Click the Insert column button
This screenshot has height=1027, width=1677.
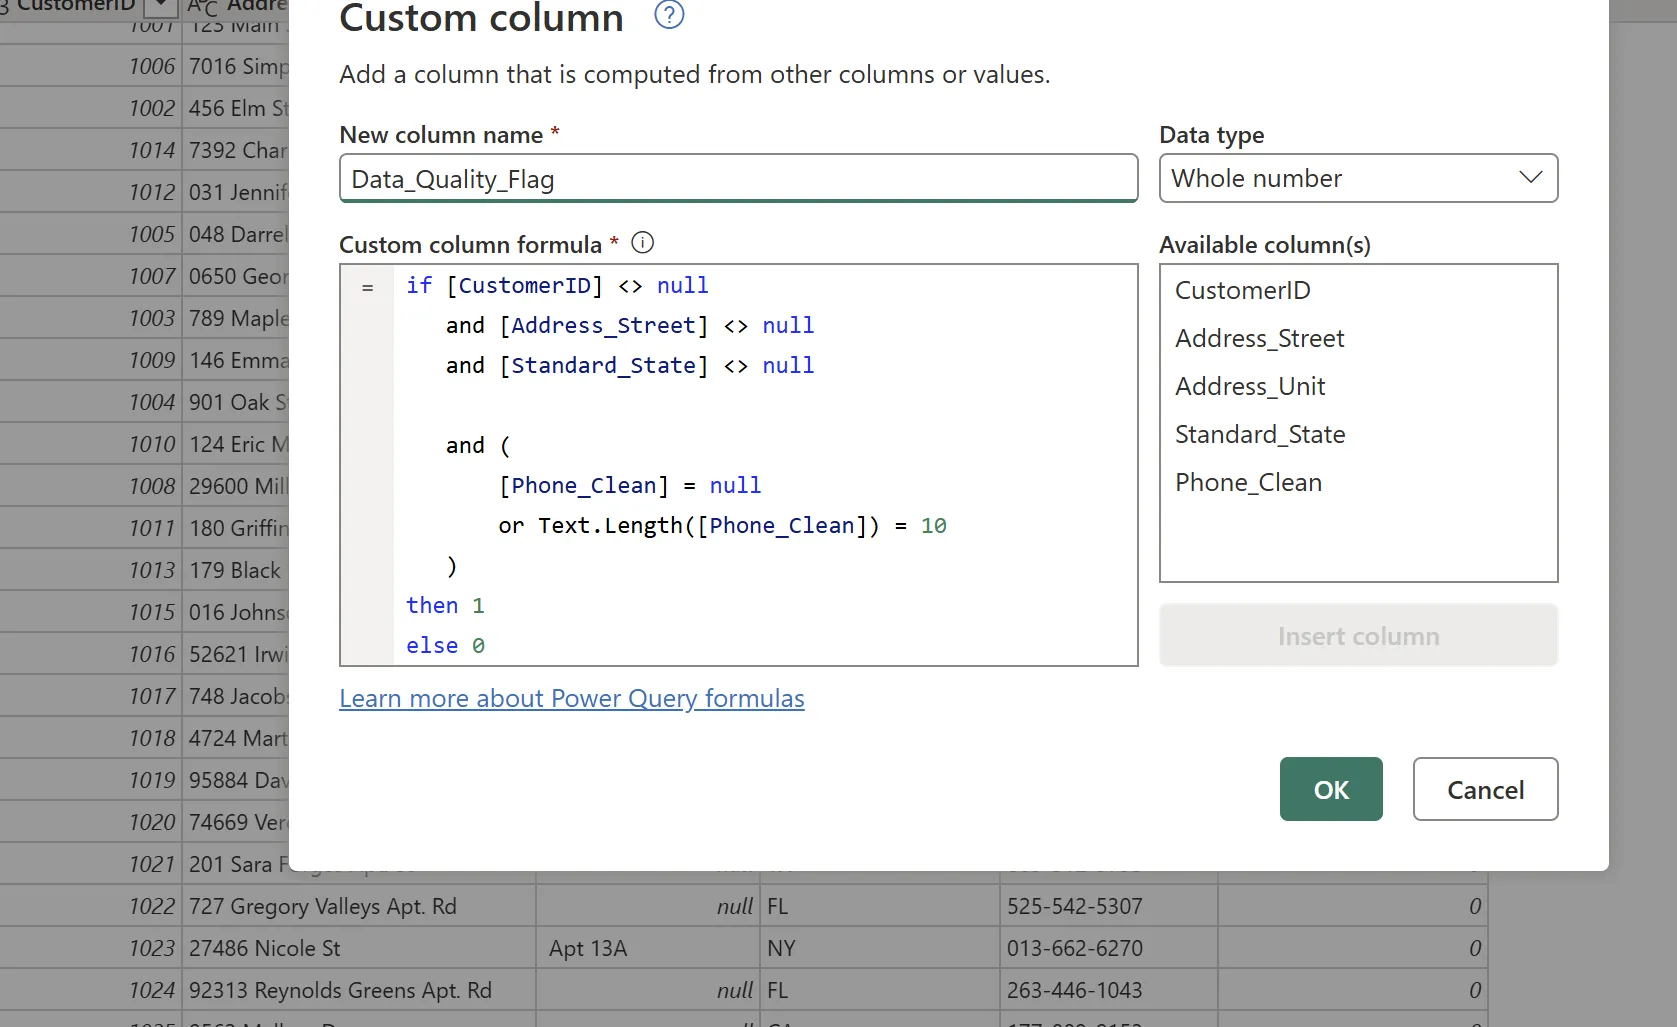(x=1358, y=636)
